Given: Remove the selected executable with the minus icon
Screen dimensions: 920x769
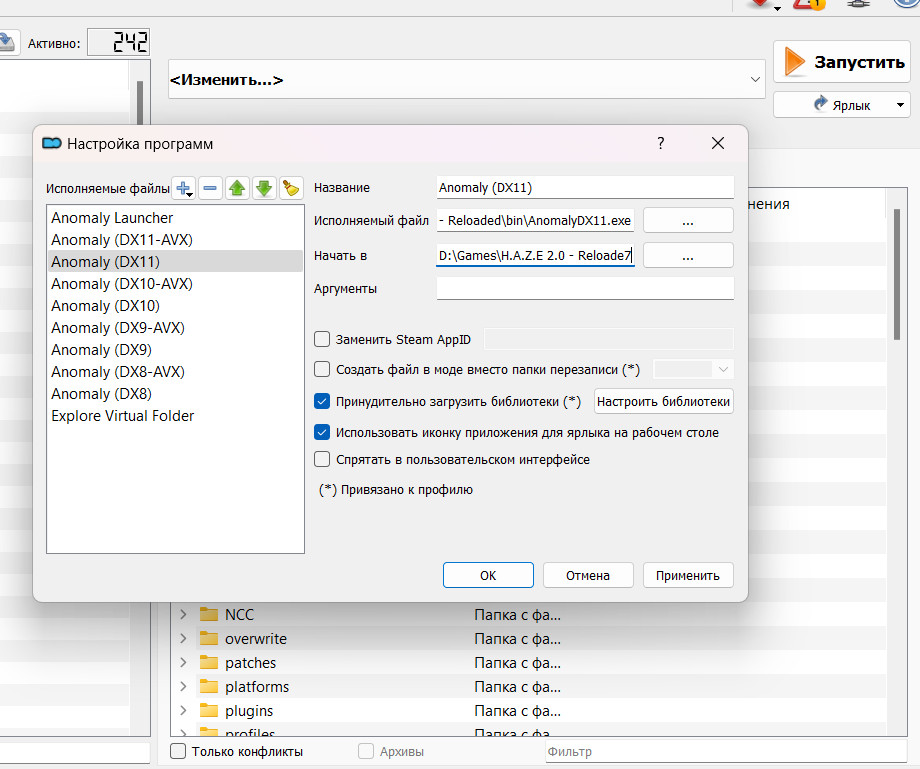Looking at the screenshot, I should tap(210, 188).
